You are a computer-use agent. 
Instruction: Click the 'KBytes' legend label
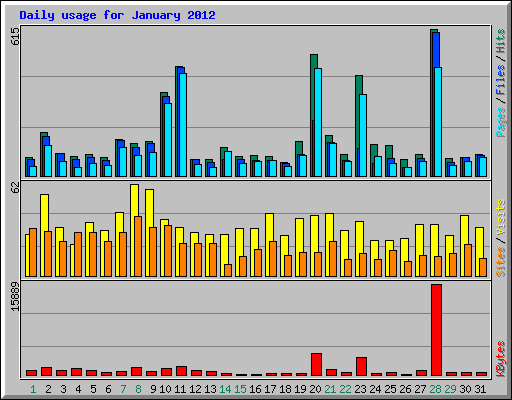click(x=500, y=359)
